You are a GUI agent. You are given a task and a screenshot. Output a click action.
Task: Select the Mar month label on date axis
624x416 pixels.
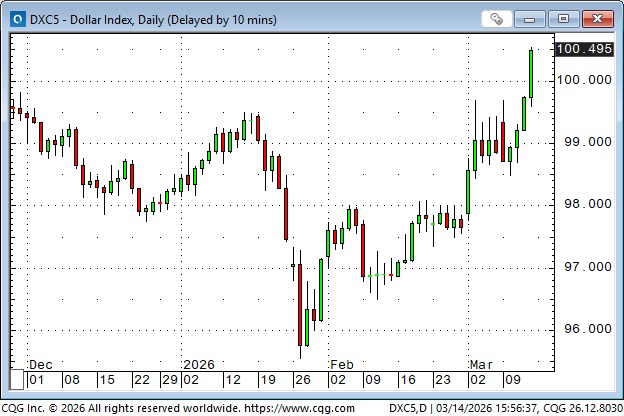pos(482,364)
